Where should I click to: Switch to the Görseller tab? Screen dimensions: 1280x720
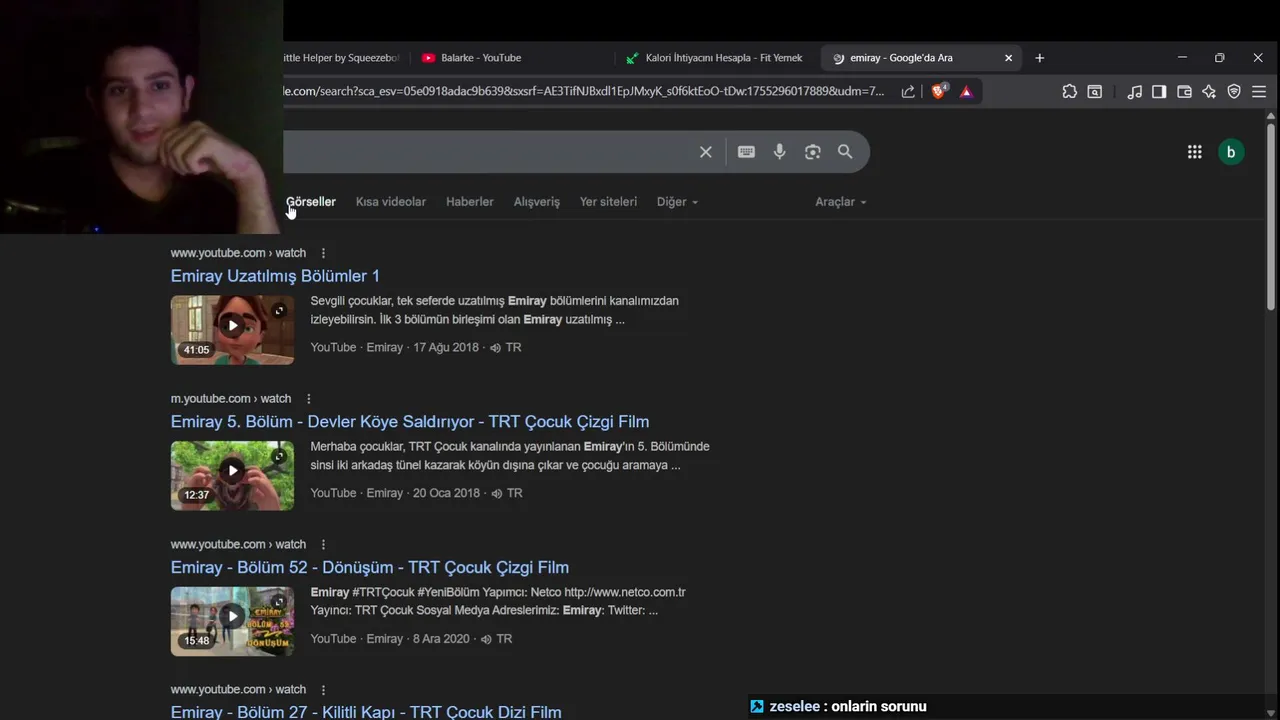[x=311, y=202]
